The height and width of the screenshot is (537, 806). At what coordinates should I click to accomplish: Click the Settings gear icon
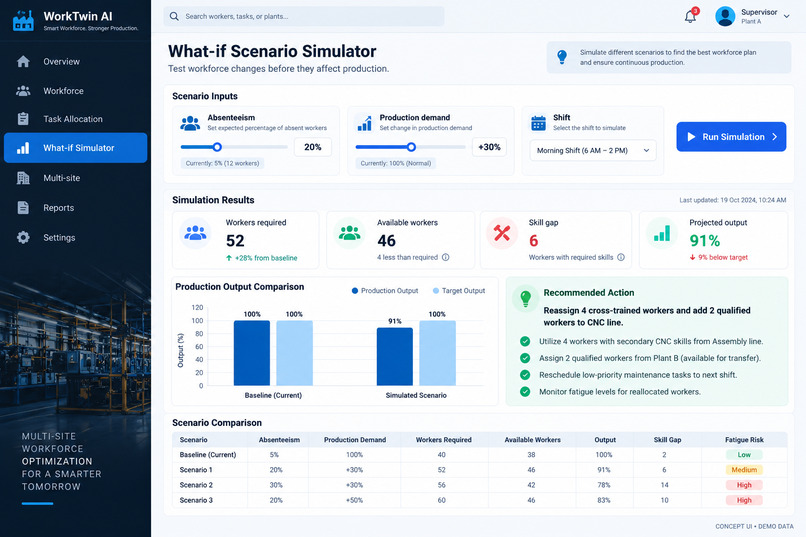[x=23, y=237]
